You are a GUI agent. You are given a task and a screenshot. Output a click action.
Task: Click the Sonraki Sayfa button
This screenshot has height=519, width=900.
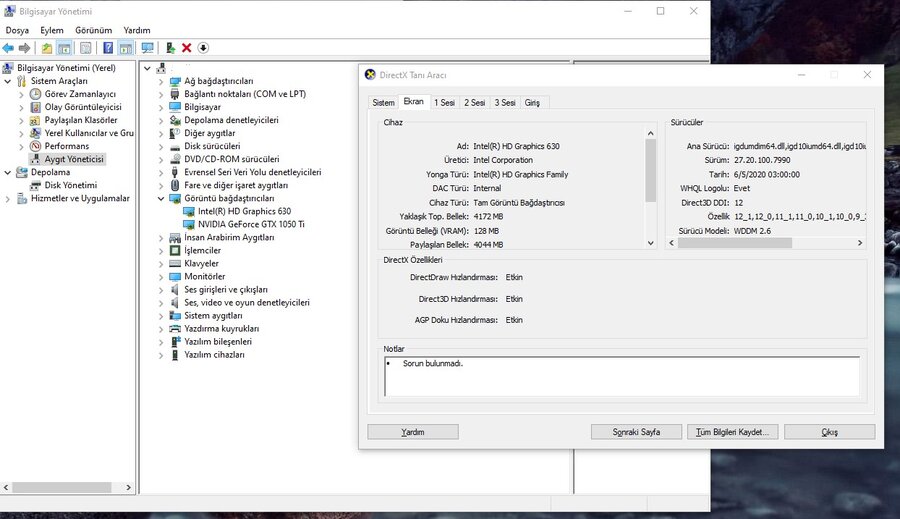(x=637, y=432)
